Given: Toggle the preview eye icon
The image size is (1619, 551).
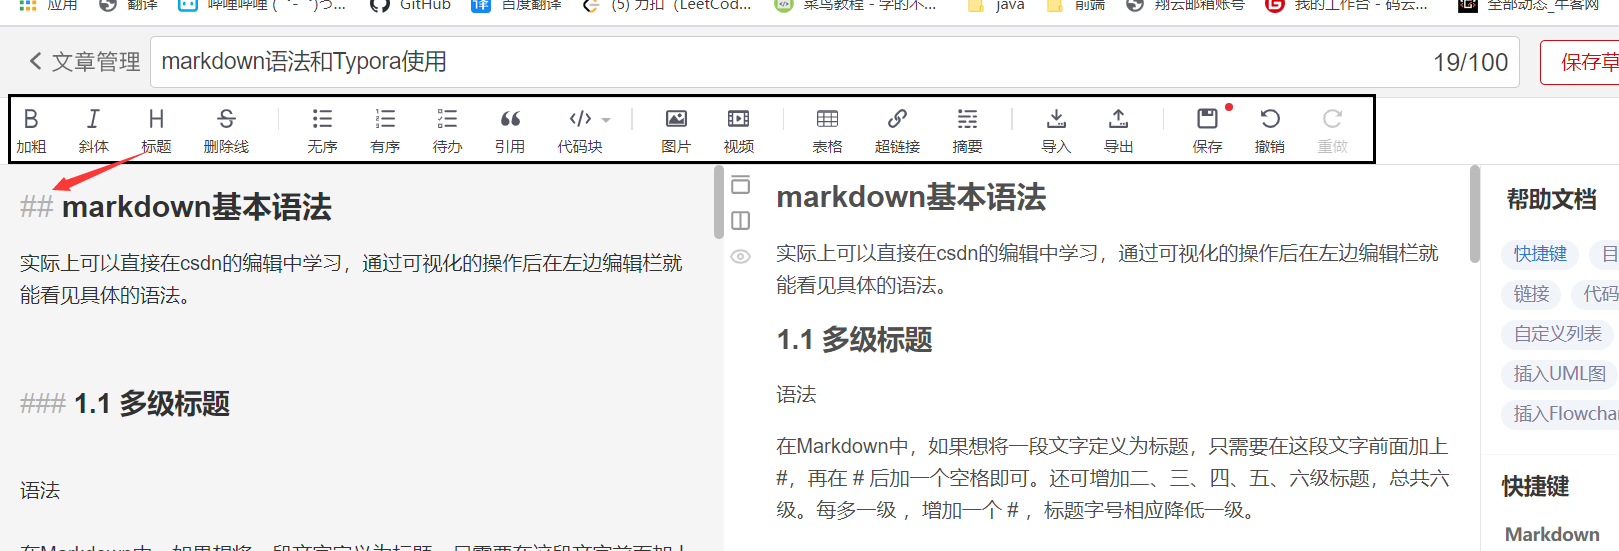Looking at the screenshot, I should coord(740,256).
